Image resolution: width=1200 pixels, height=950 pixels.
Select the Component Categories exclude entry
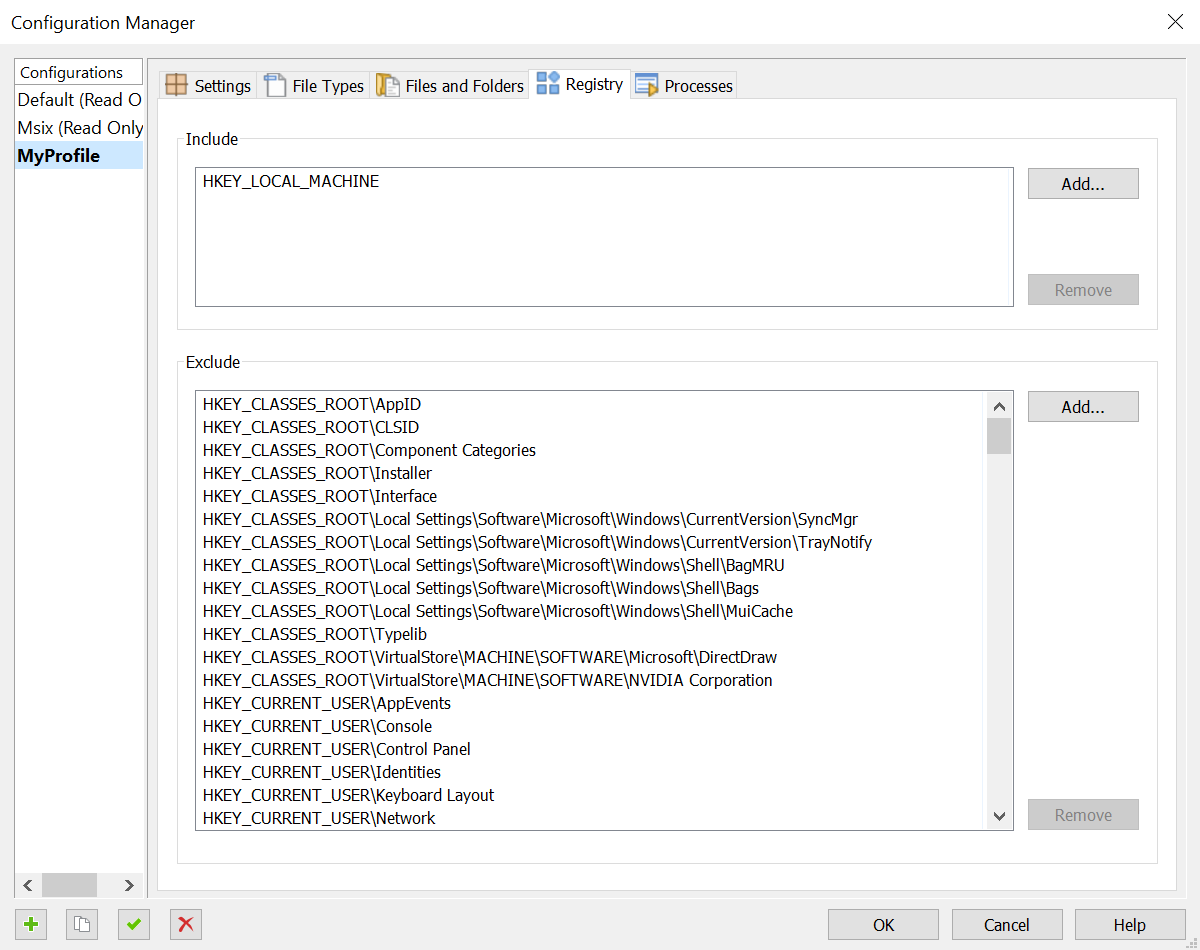(369, 451)
